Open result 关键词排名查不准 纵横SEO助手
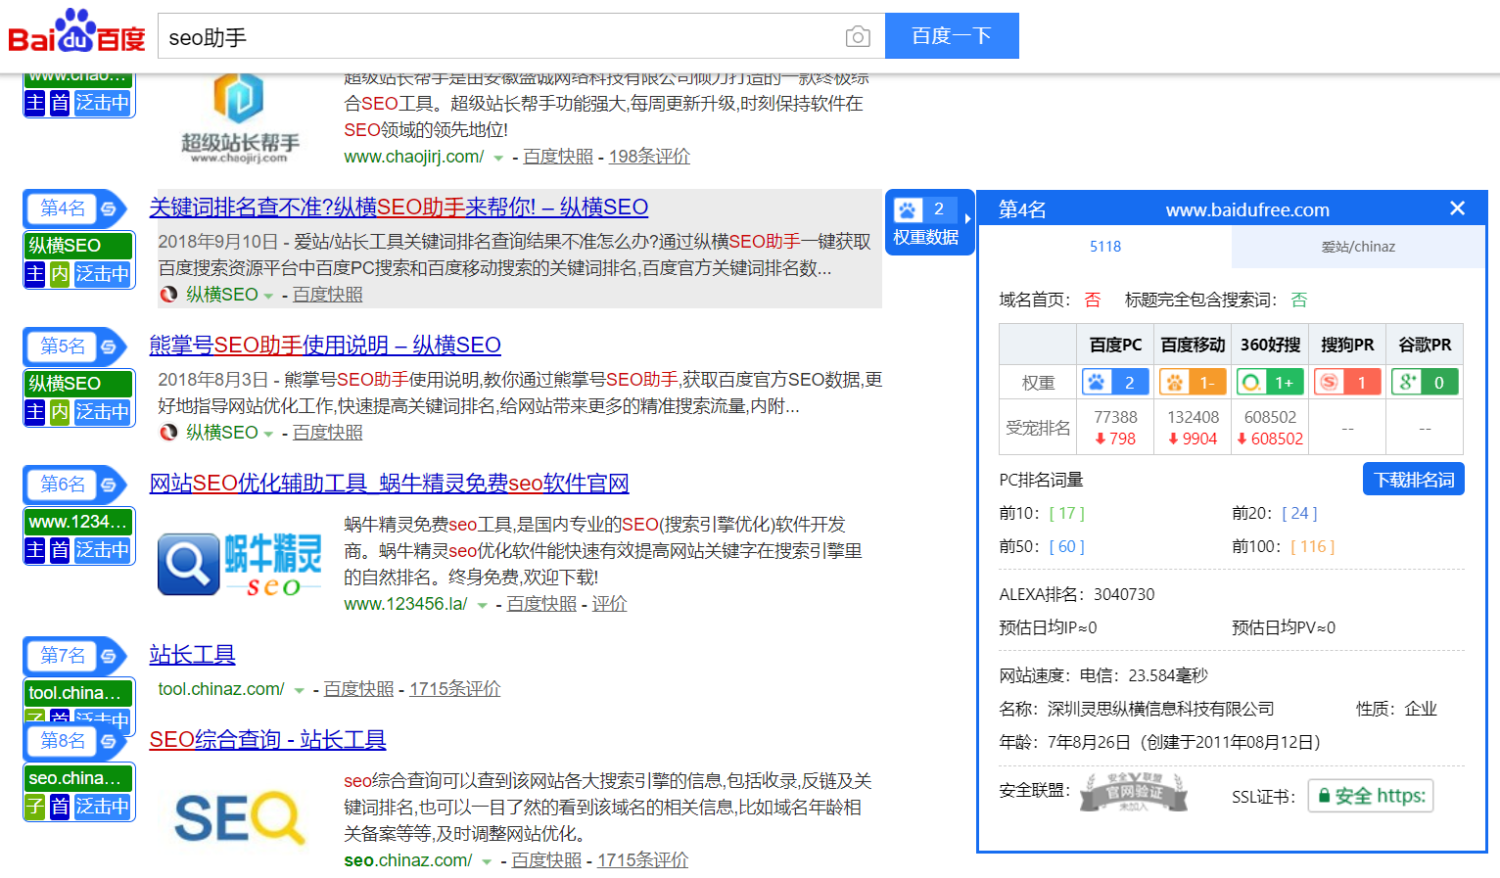1500x878 pixels. (398, 207)
